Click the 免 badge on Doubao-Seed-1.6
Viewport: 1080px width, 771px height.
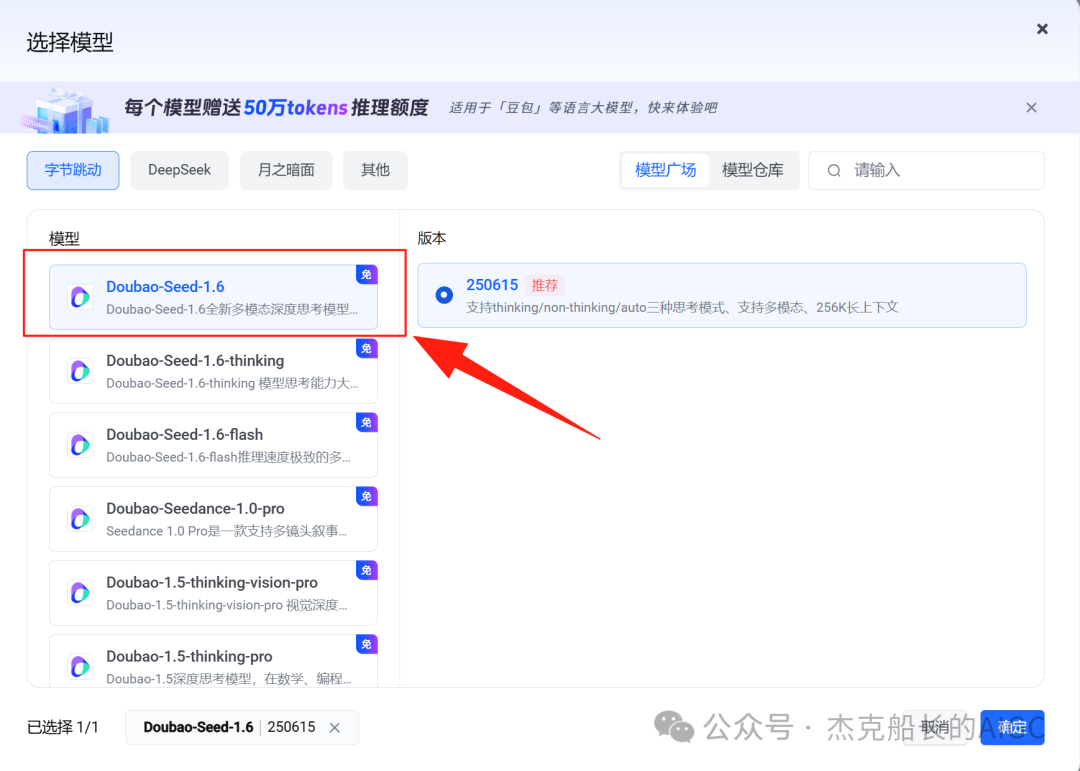366,274
